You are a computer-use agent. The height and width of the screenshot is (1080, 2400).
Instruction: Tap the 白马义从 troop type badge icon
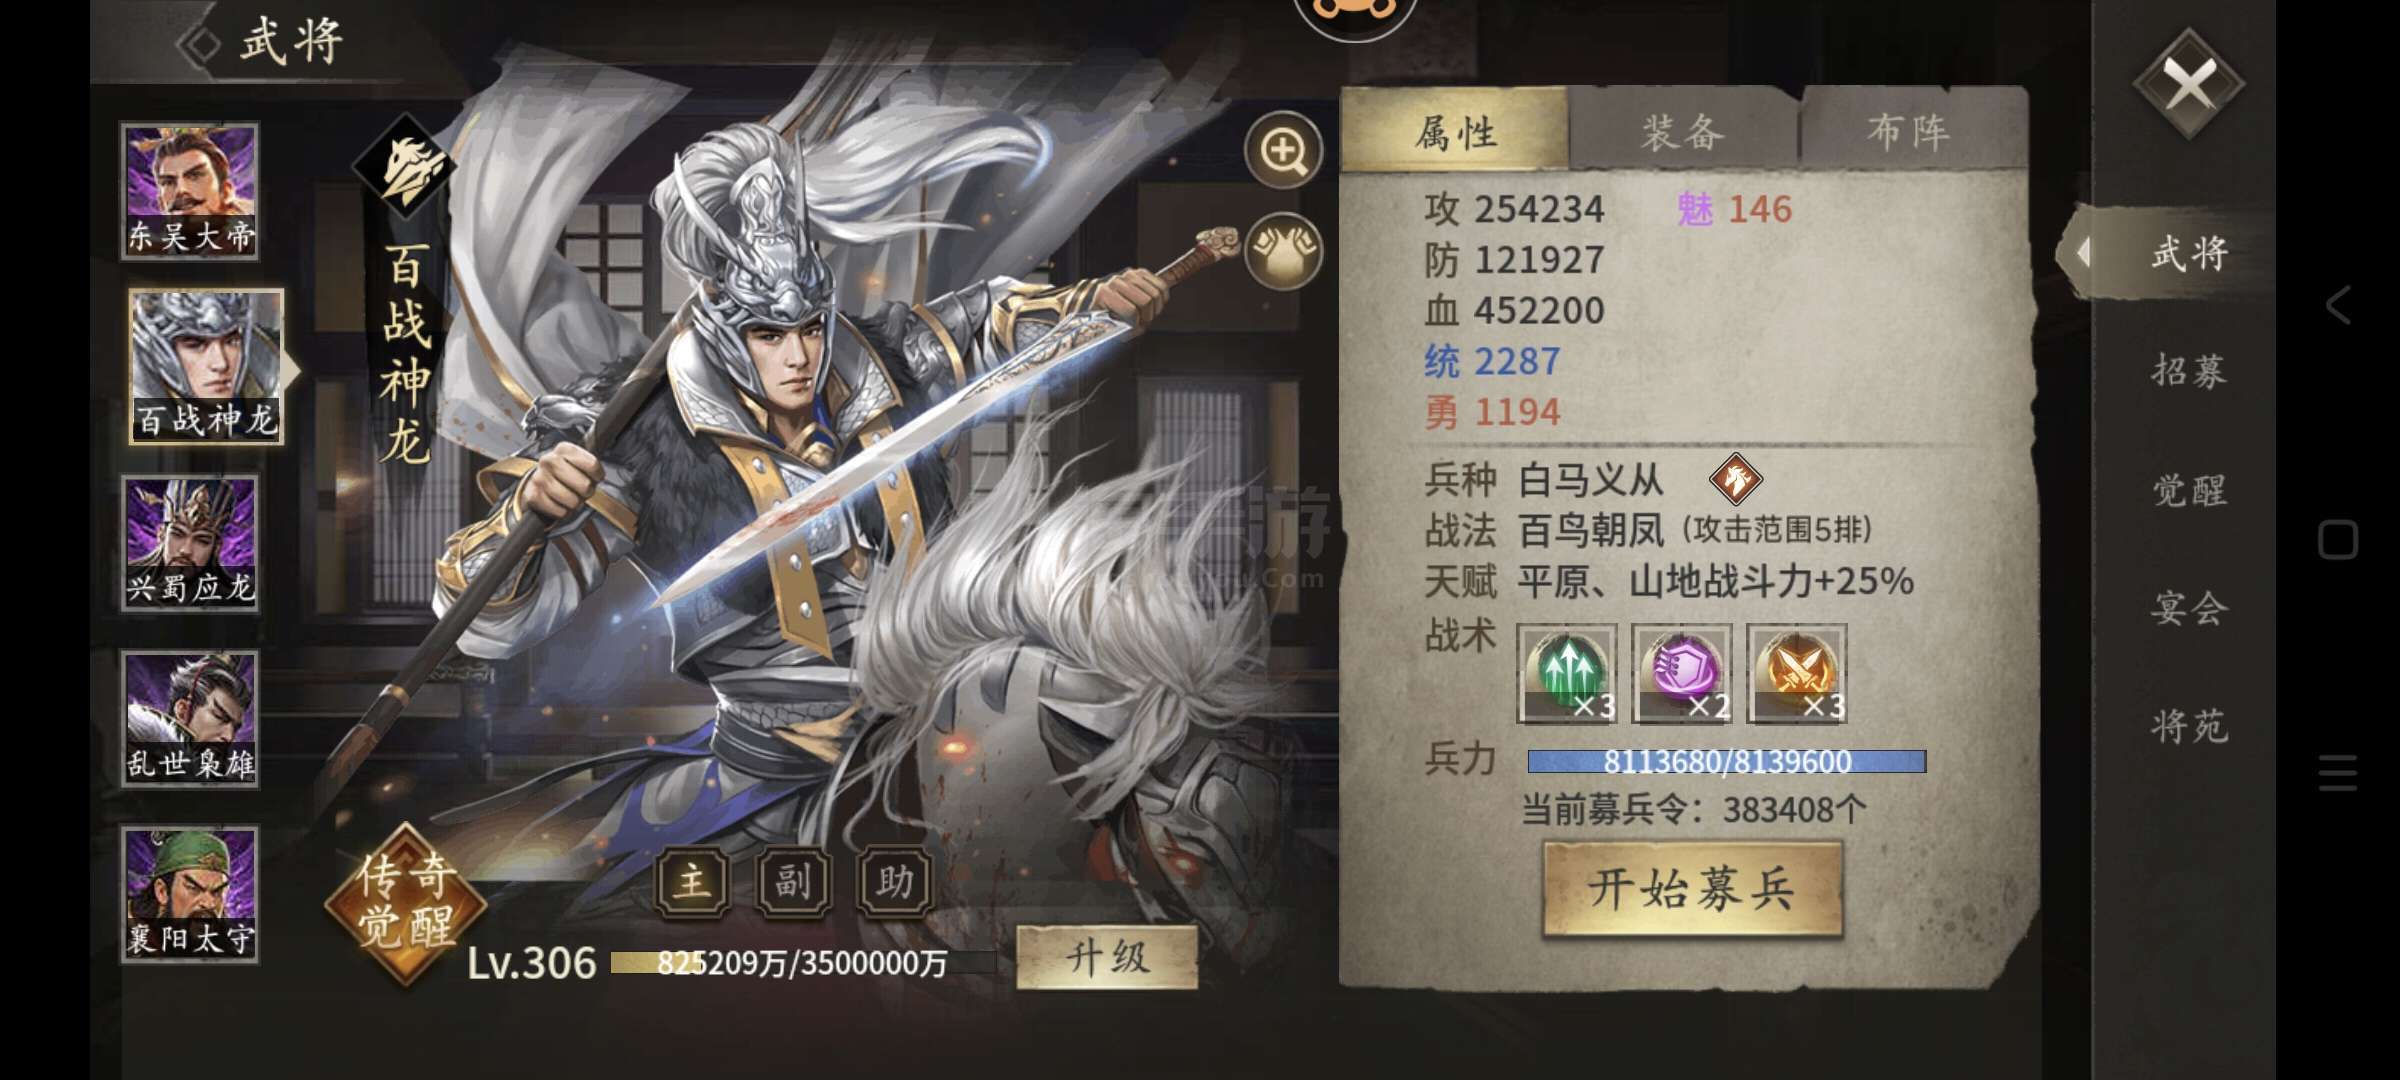click(x=1735, y=479)
